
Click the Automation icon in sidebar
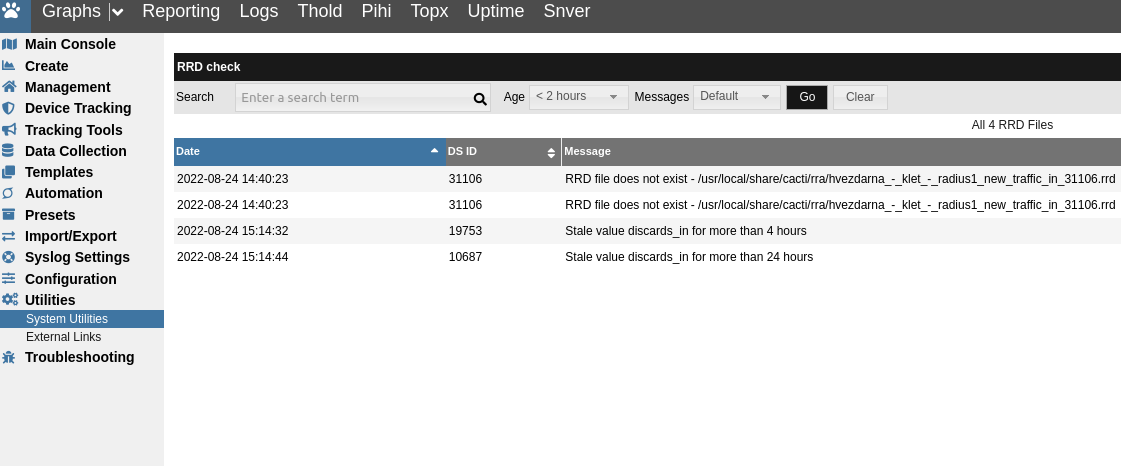pos(9,193)
